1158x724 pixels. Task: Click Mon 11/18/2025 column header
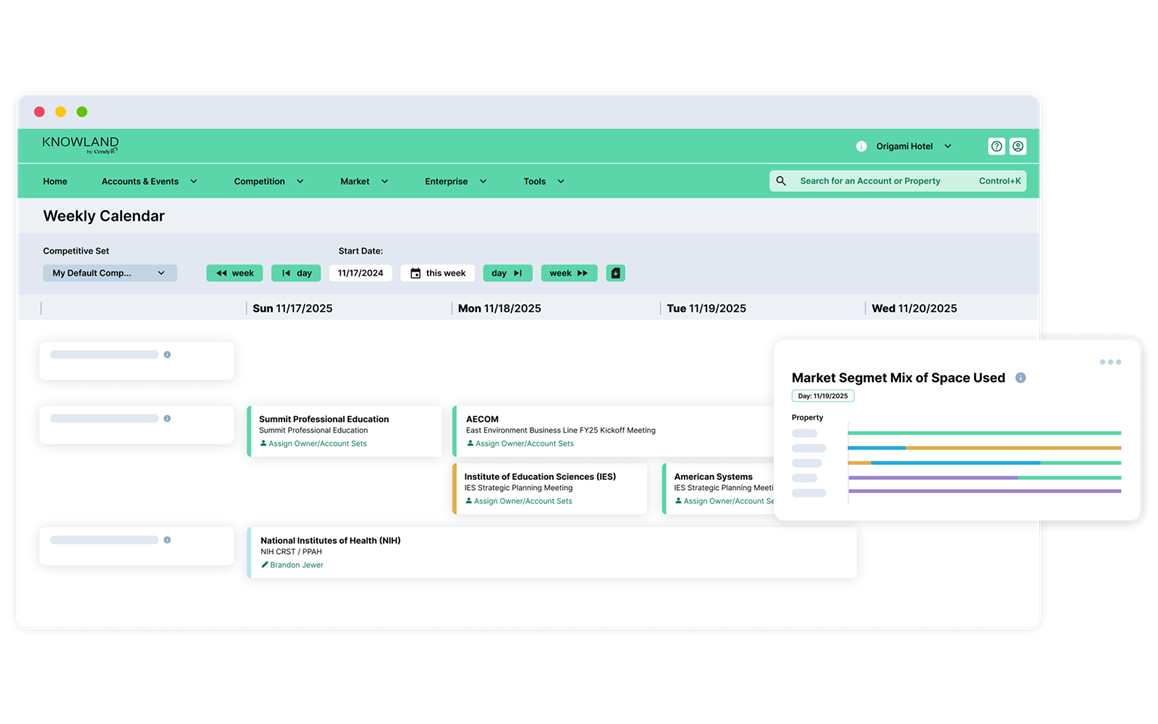499,308
